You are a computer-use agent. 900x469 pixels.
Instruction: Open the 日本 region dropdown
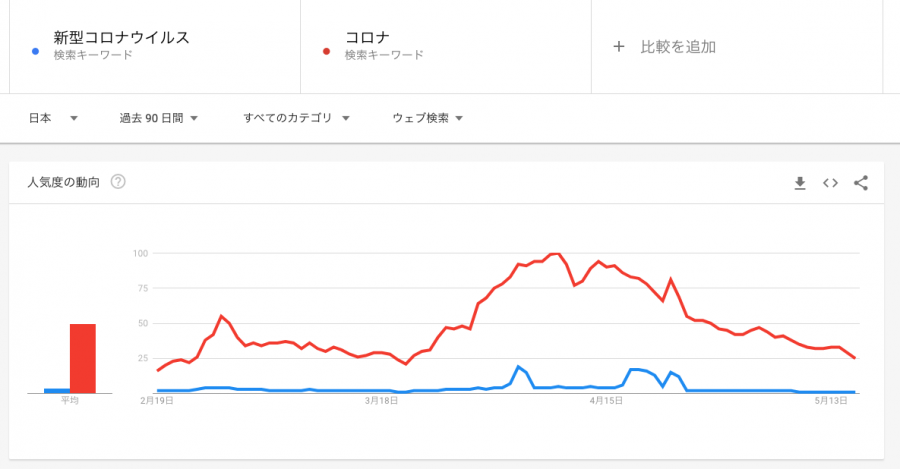[x=53, y=118]
